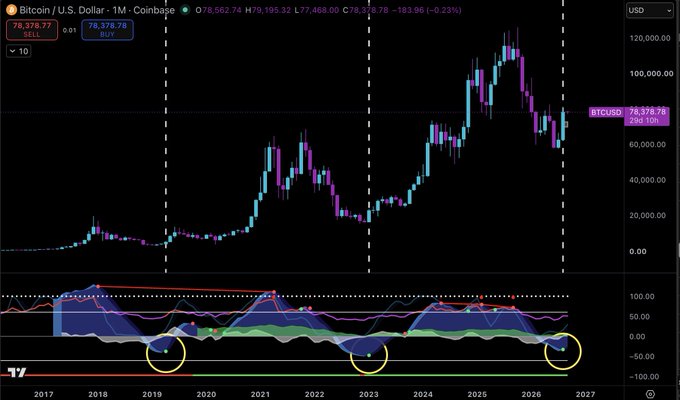
Task: Click the 2019 label on time axis
Action: click(152, 394)
